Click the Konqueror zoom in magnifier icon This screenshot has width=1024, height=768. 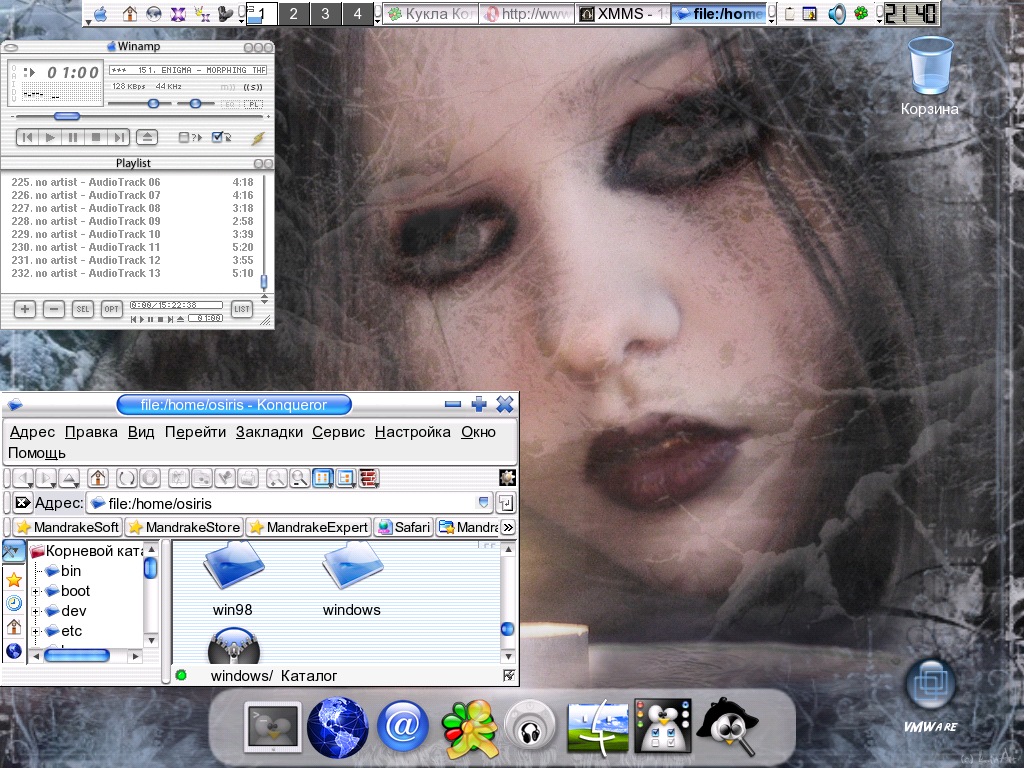[x=276, y=478]
